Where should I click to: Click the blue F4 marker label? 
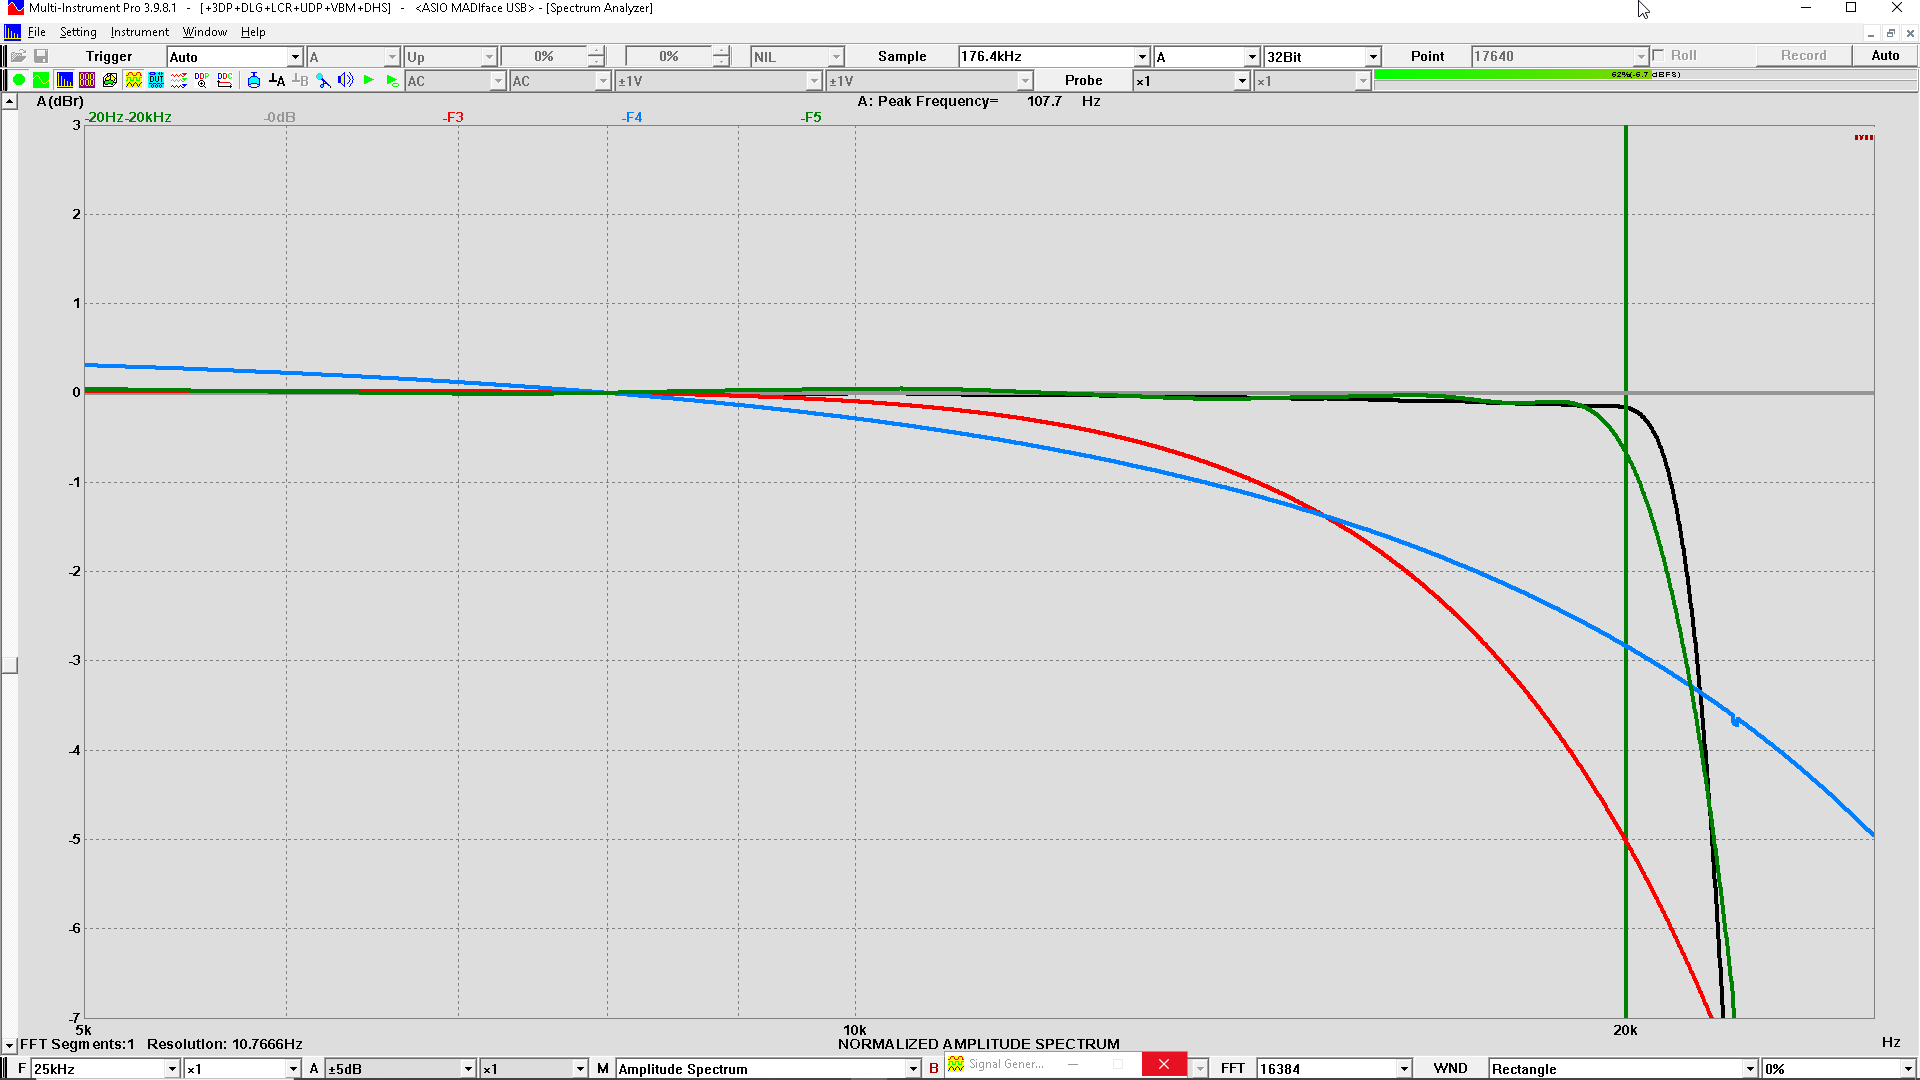tap(633, 117)
